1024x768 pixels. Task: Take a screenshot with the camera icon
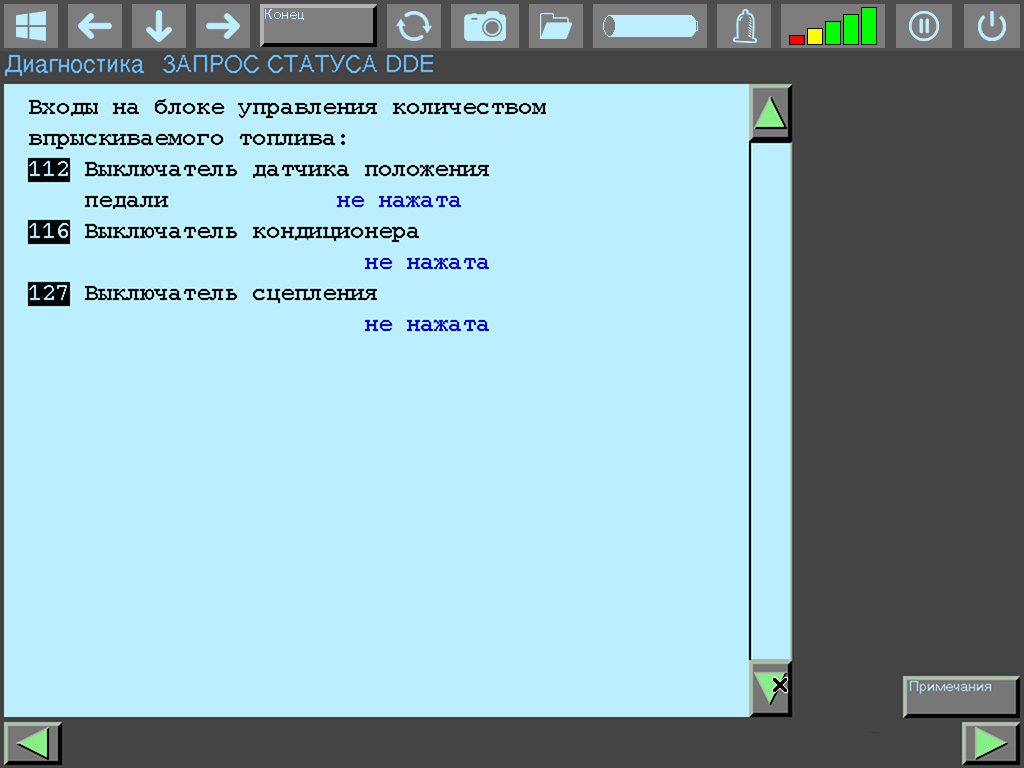(x=485, y=25)
